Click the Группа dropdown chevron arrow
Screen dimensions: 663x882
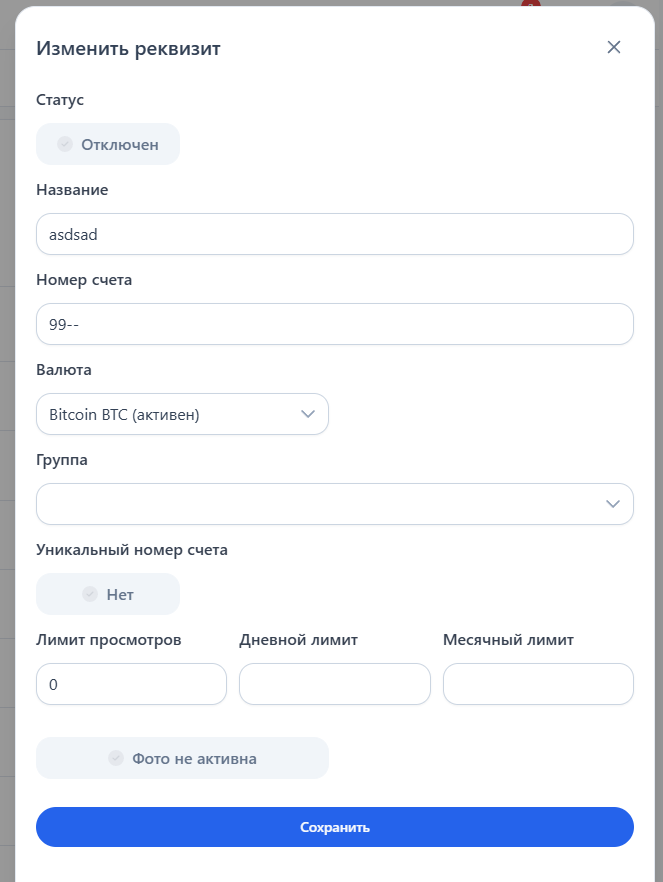coord(614,504)
